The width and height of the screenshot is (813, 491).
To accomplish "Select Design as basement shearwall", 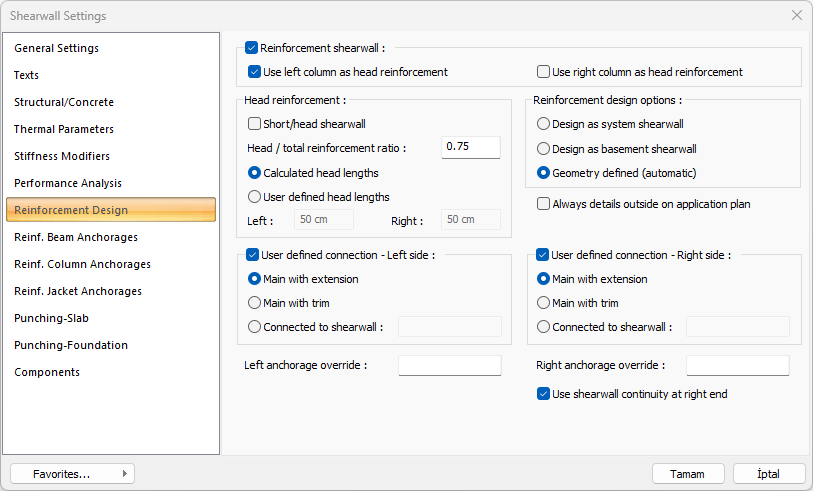I will coord(544,149).
